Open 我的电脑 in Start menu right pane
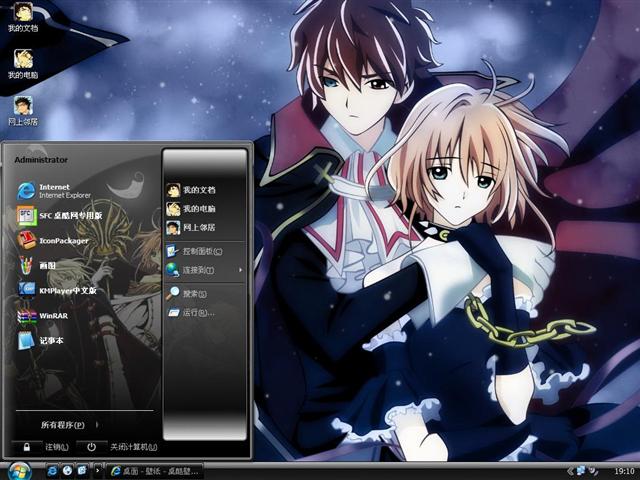 coord(191,209)
